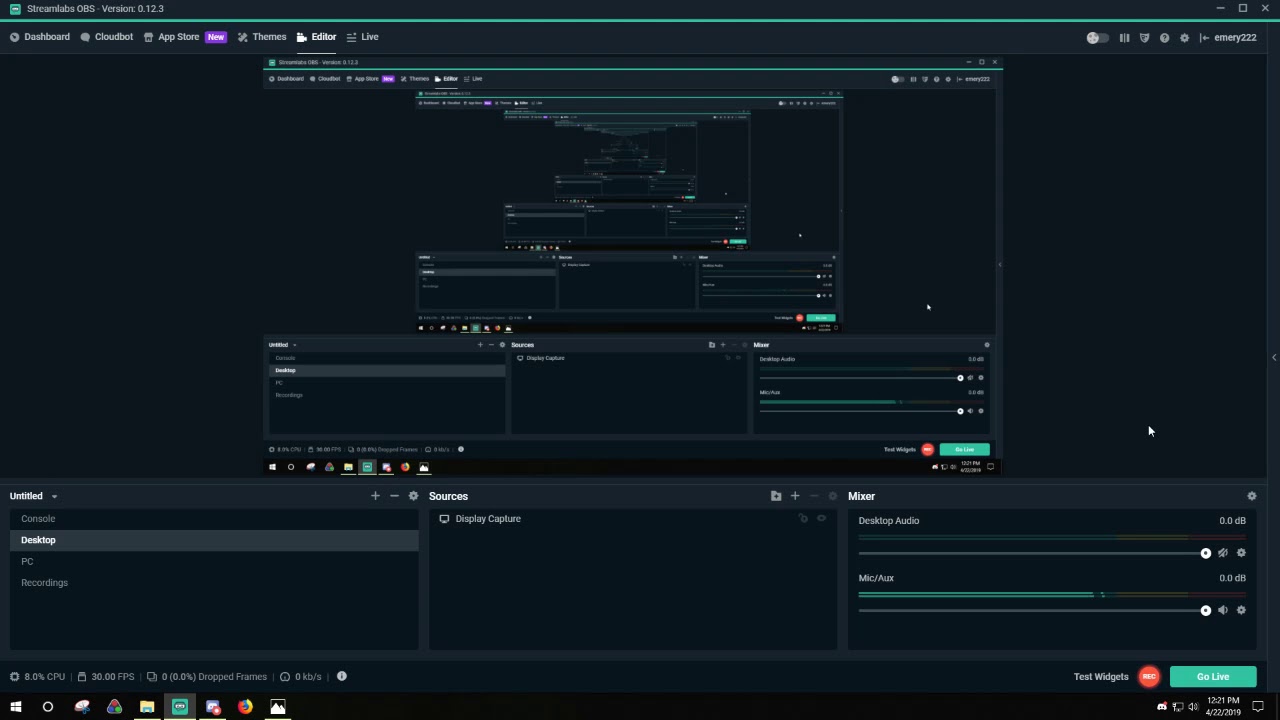Screen dimensions: 1280x720
Task: Select the PC scene
Action: point(214,561)
